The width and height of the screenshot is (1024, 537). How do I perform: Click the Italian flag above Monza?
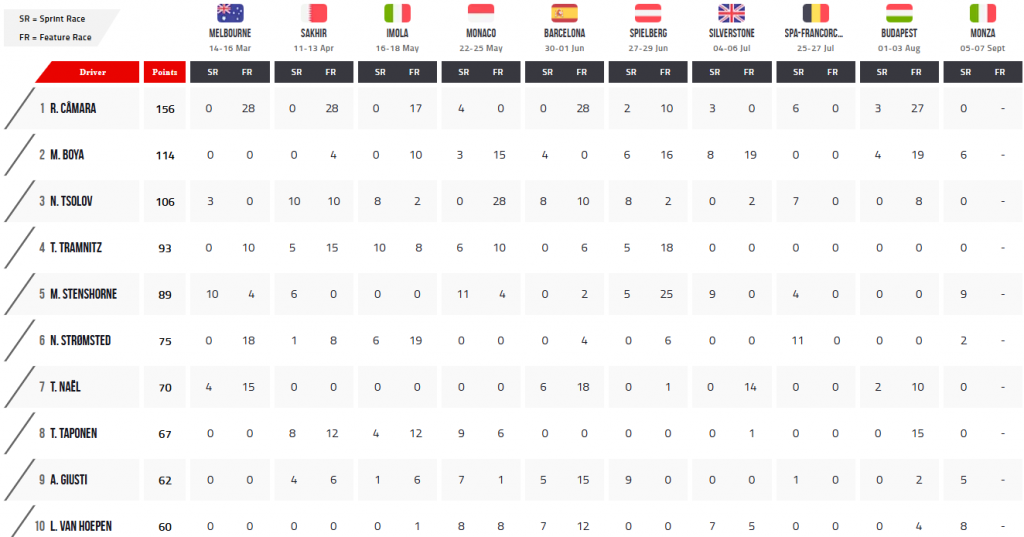[982, 13]
